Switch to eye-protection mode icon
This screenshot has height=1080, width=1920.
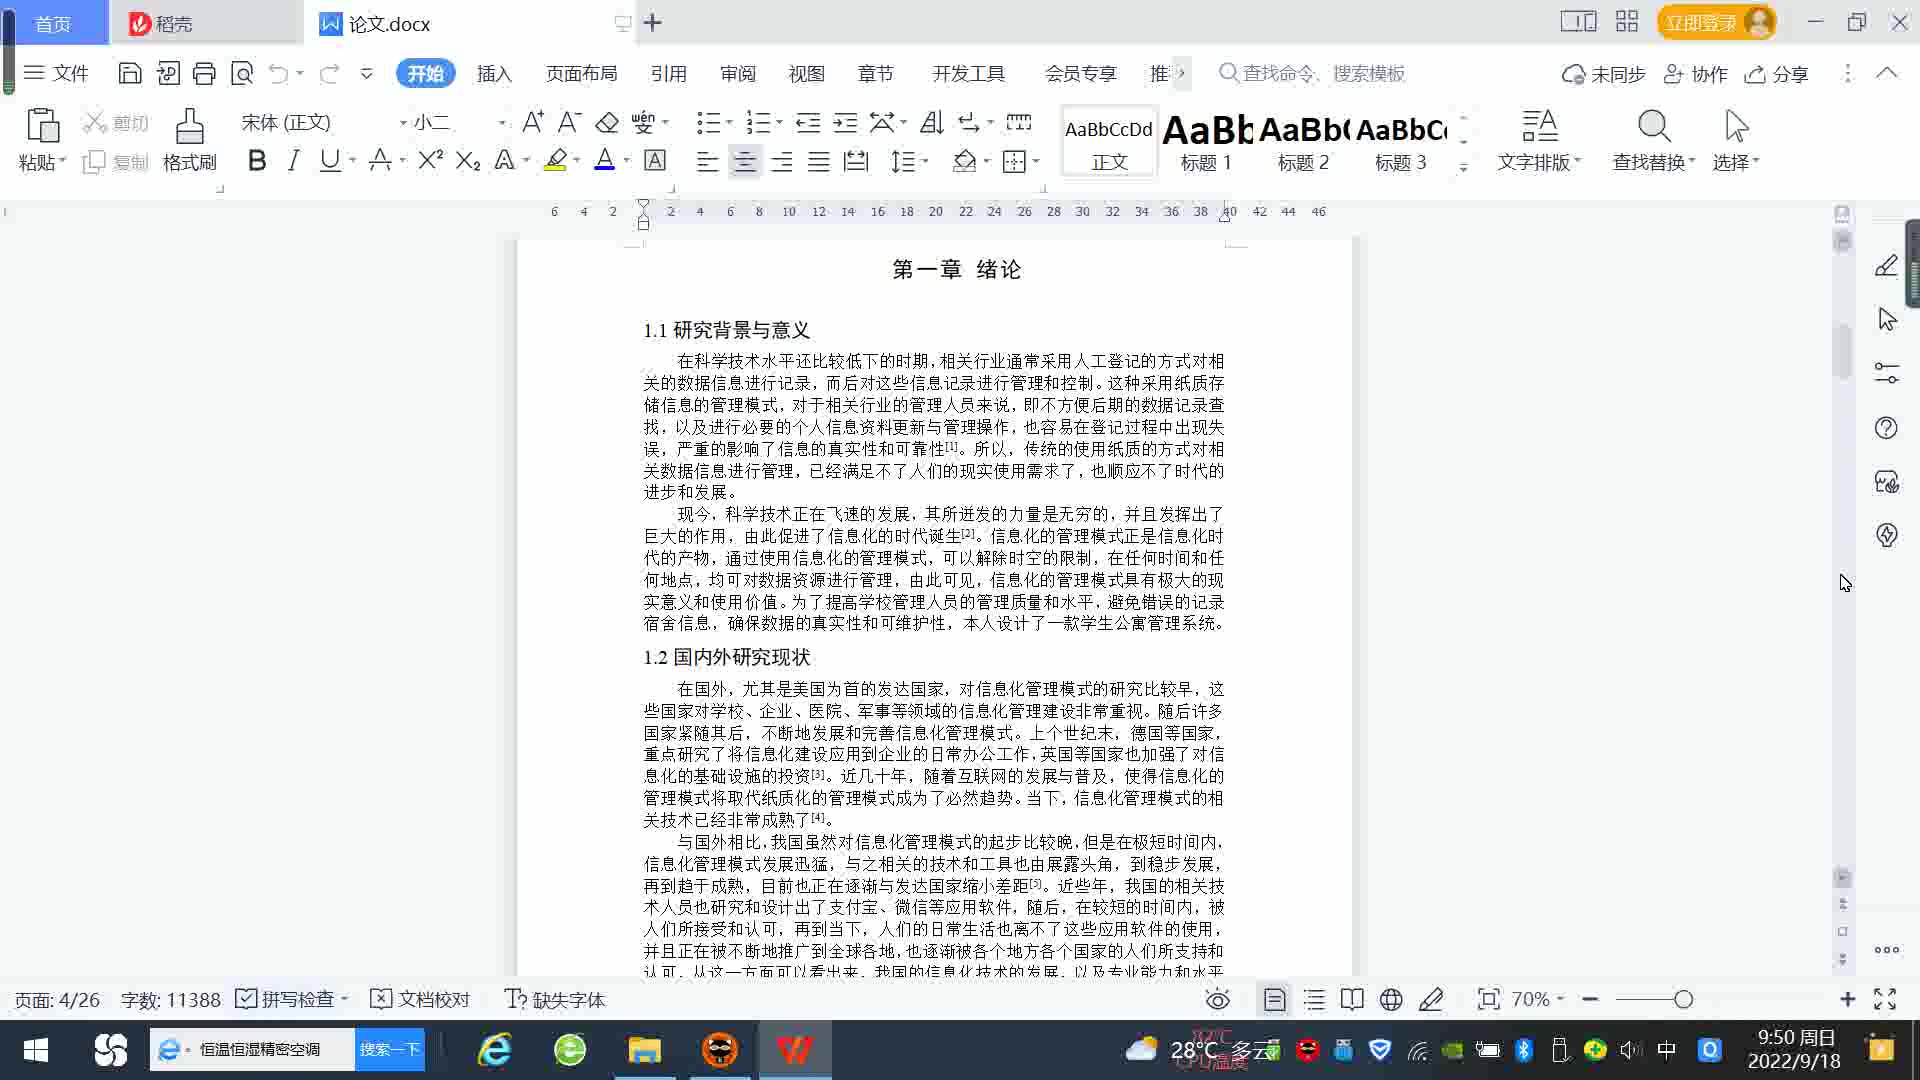click(x=1218, y=999)
